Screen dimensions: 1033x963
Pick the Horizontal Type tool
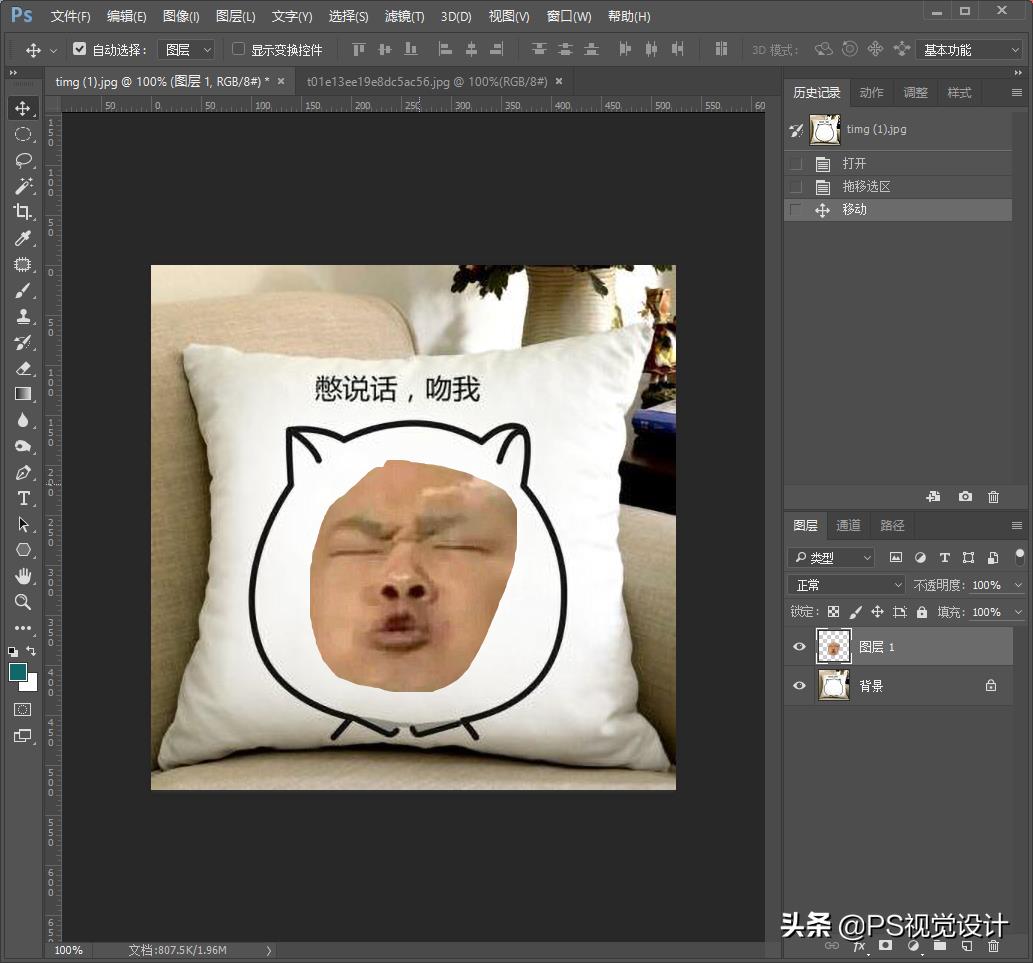[x=23, y=498]
